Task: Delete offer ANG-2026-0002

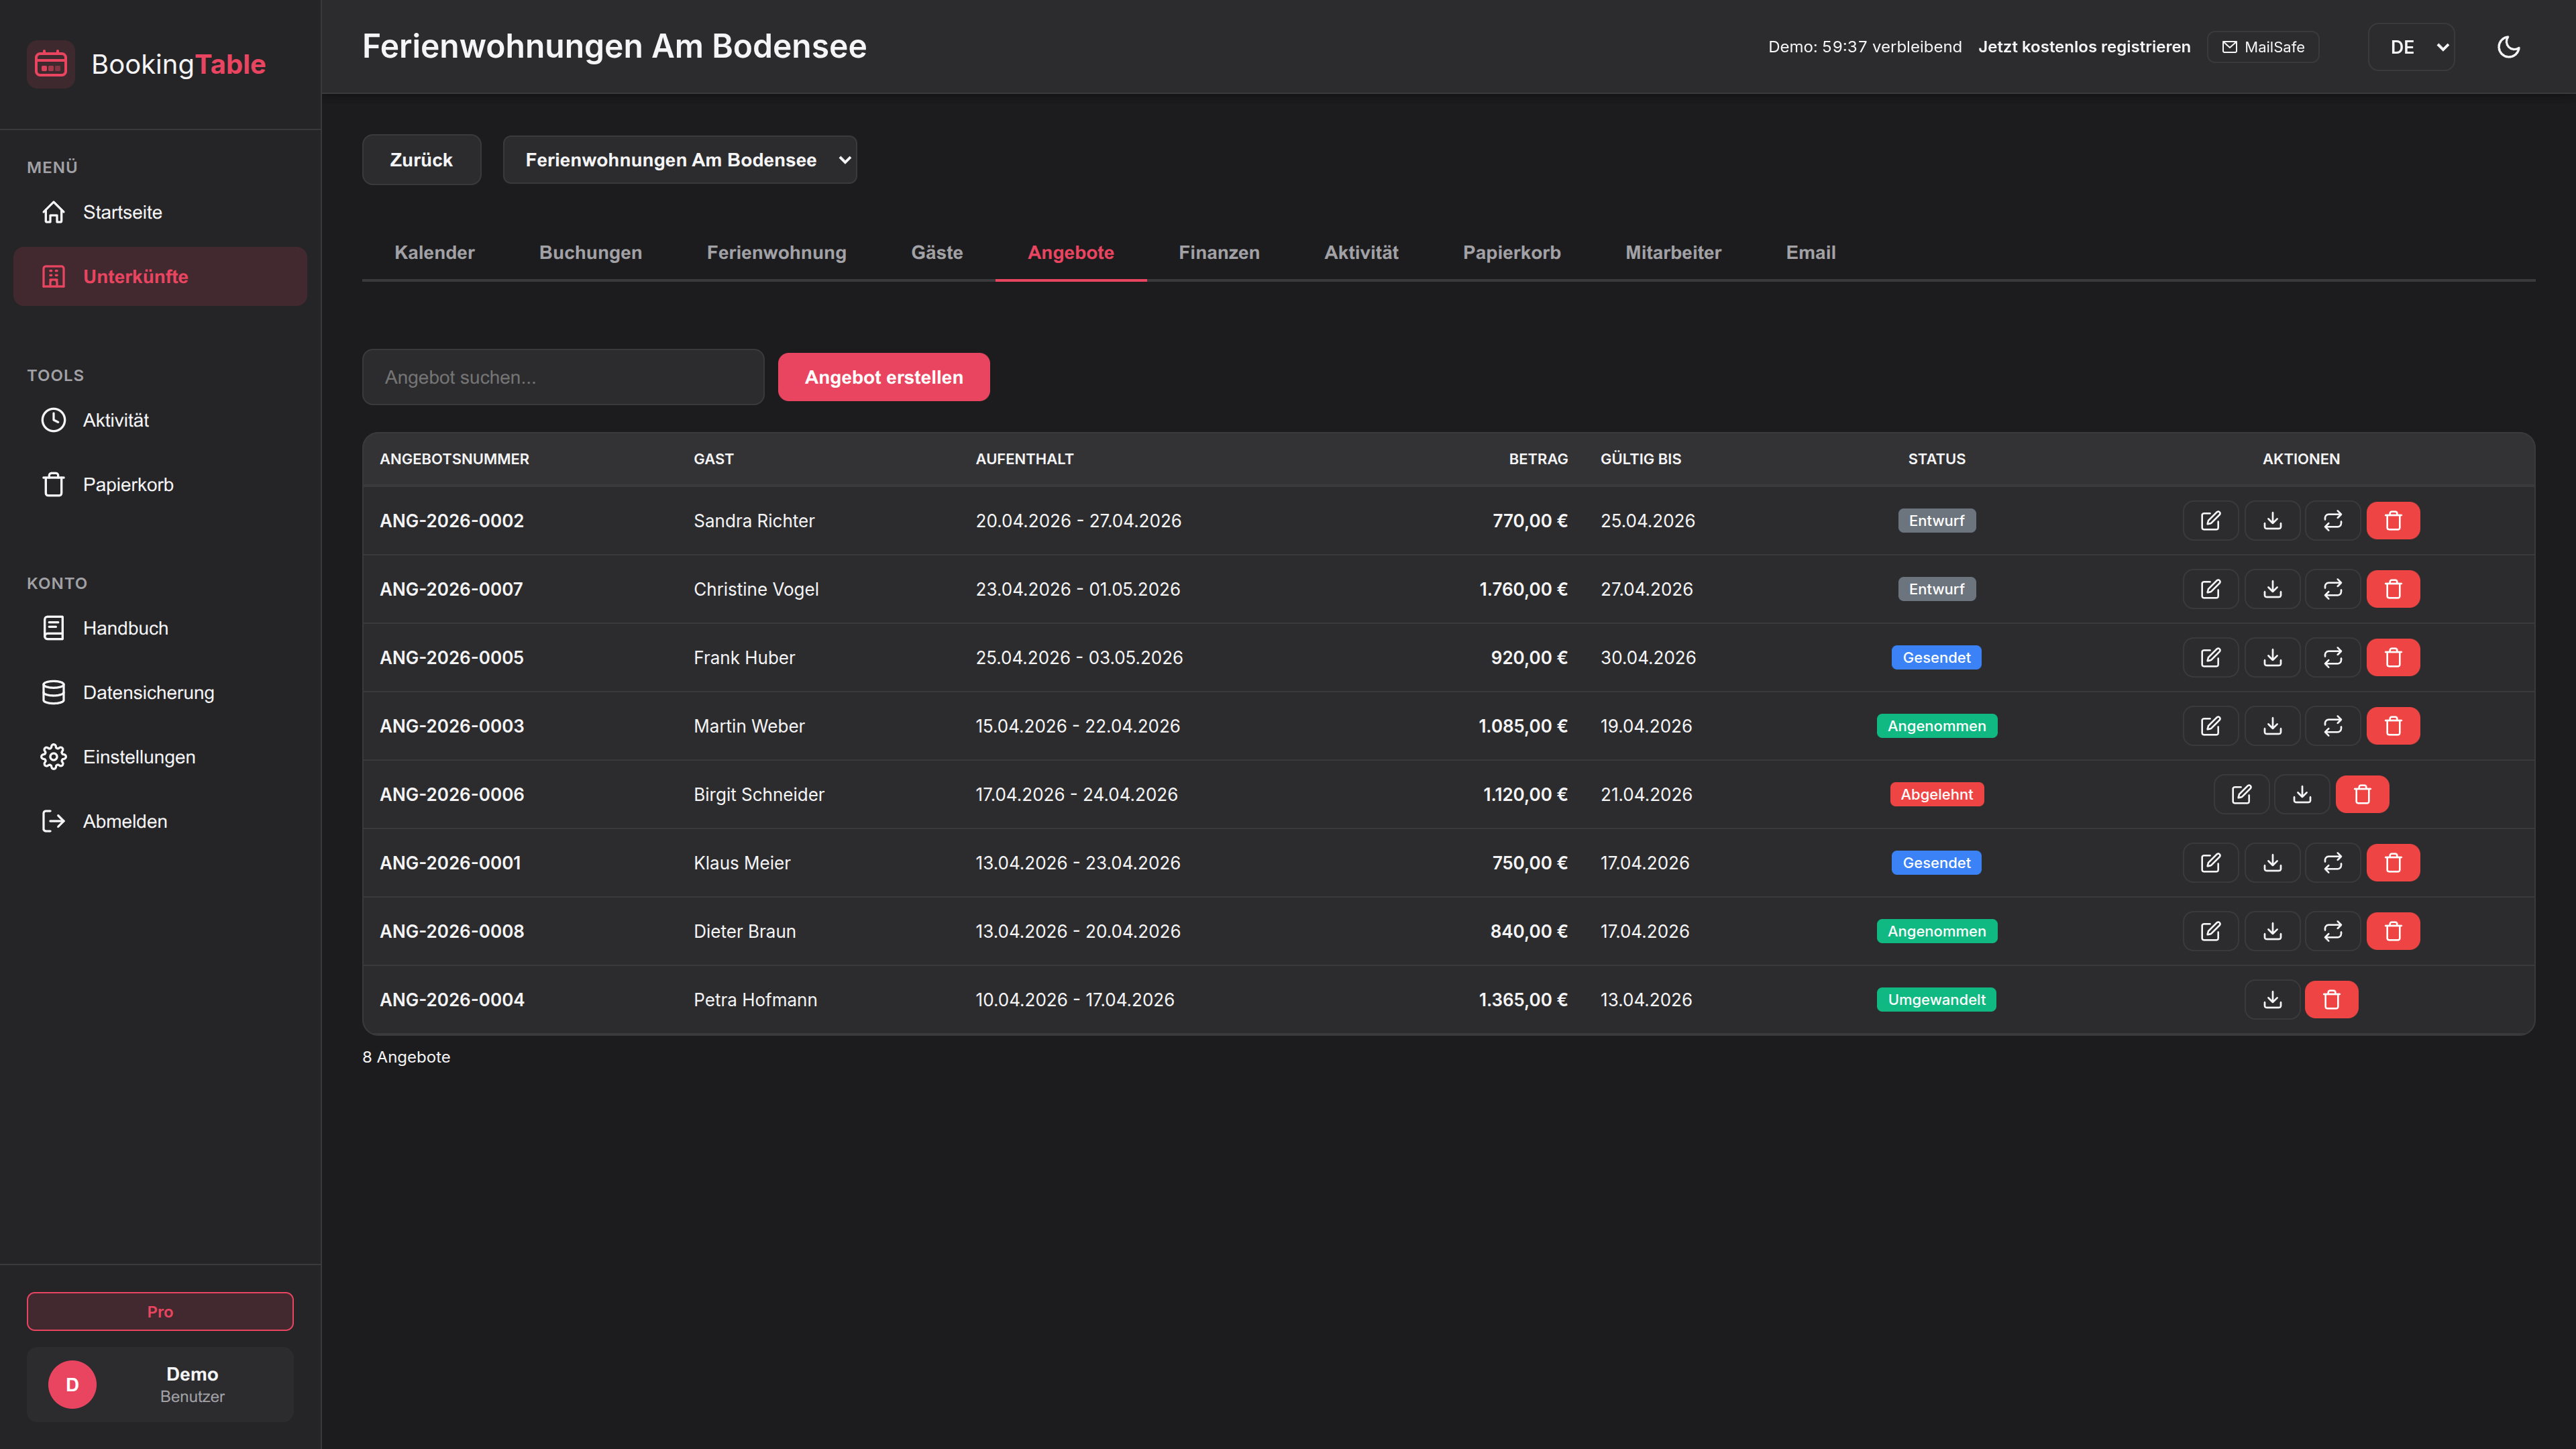Action: tap(2393, 520)
